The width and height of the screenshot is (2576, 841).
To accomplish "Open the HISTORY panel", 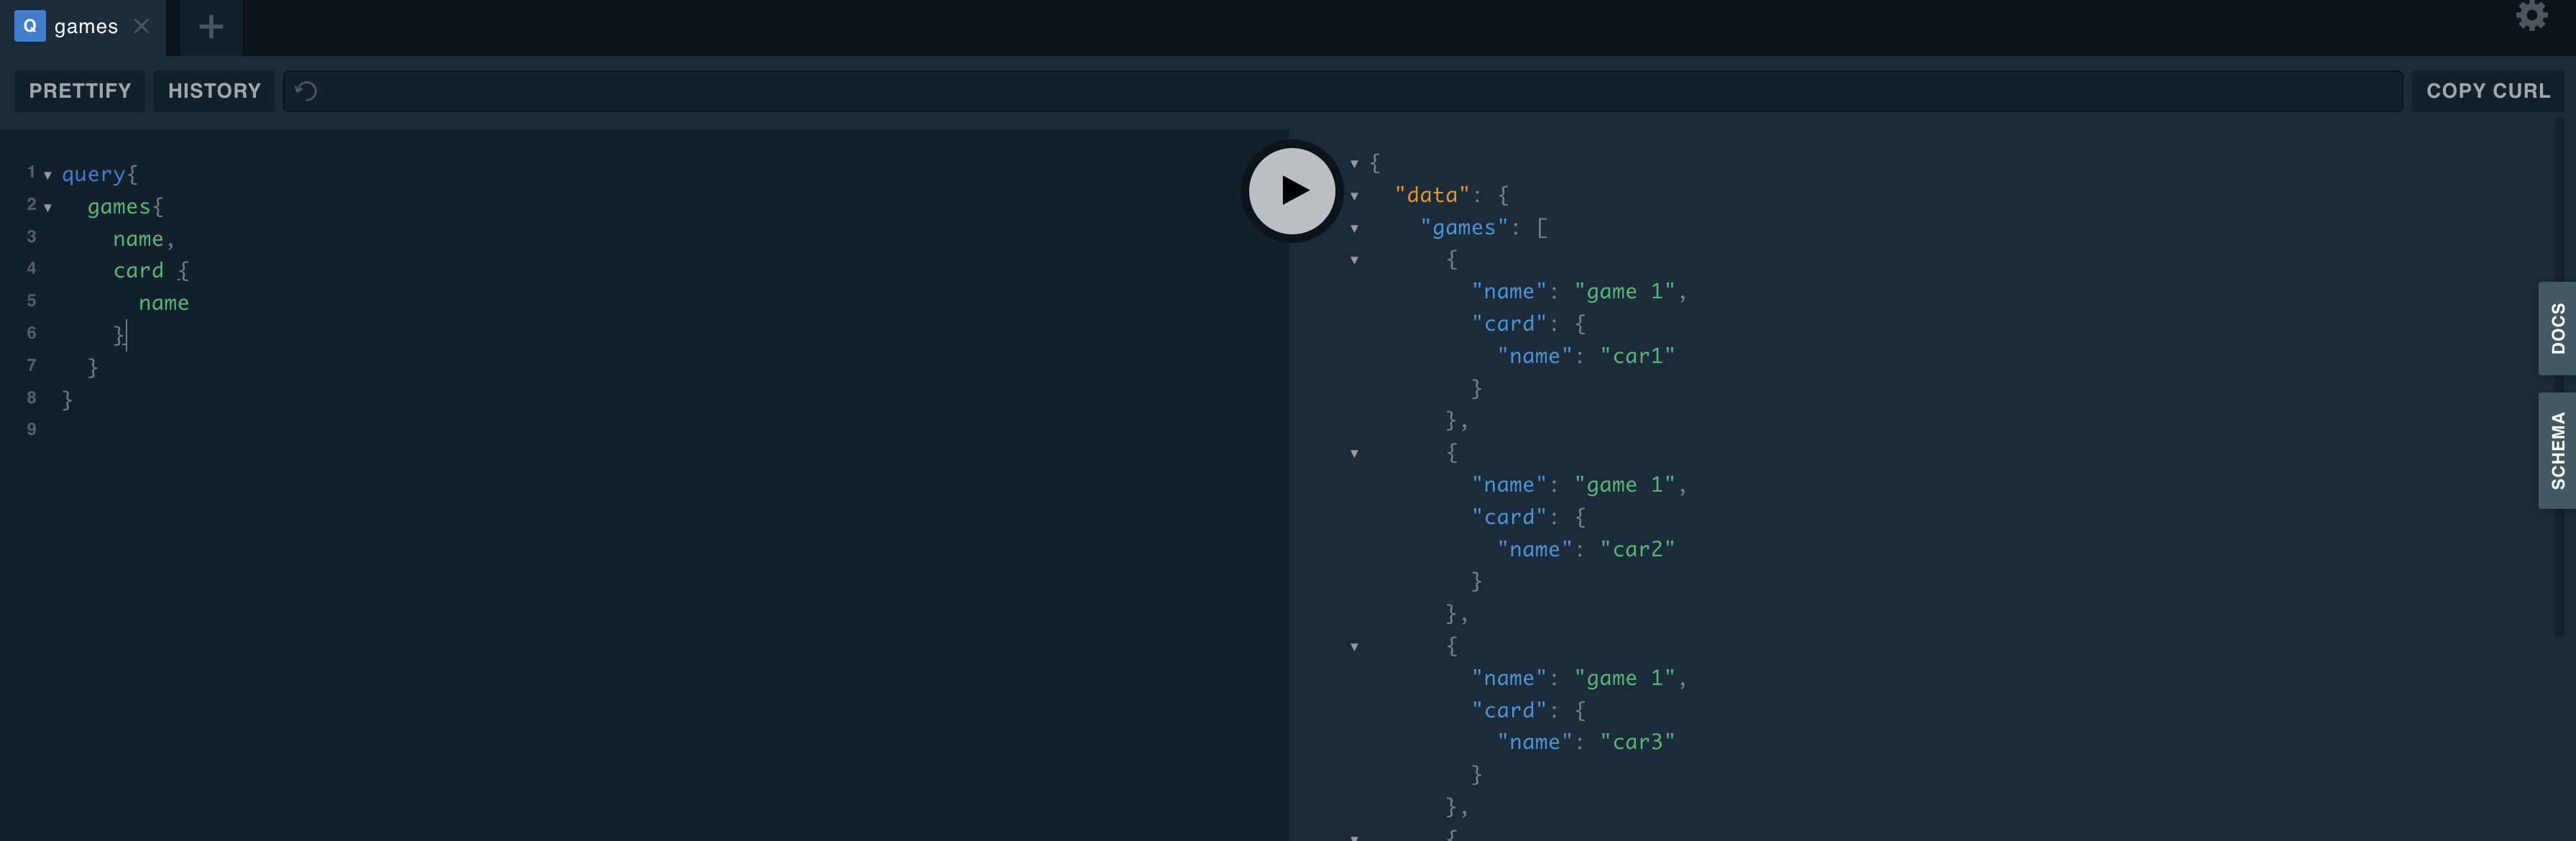I will (214, 91).
